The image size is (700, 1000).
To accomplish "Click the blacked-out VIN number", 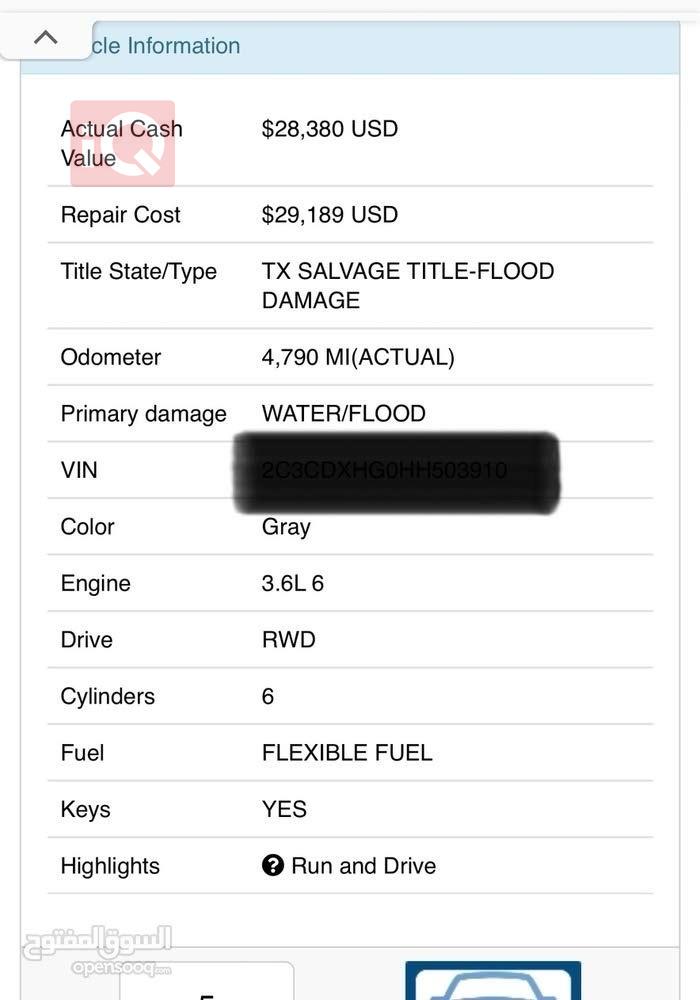I will click(396, 472).
